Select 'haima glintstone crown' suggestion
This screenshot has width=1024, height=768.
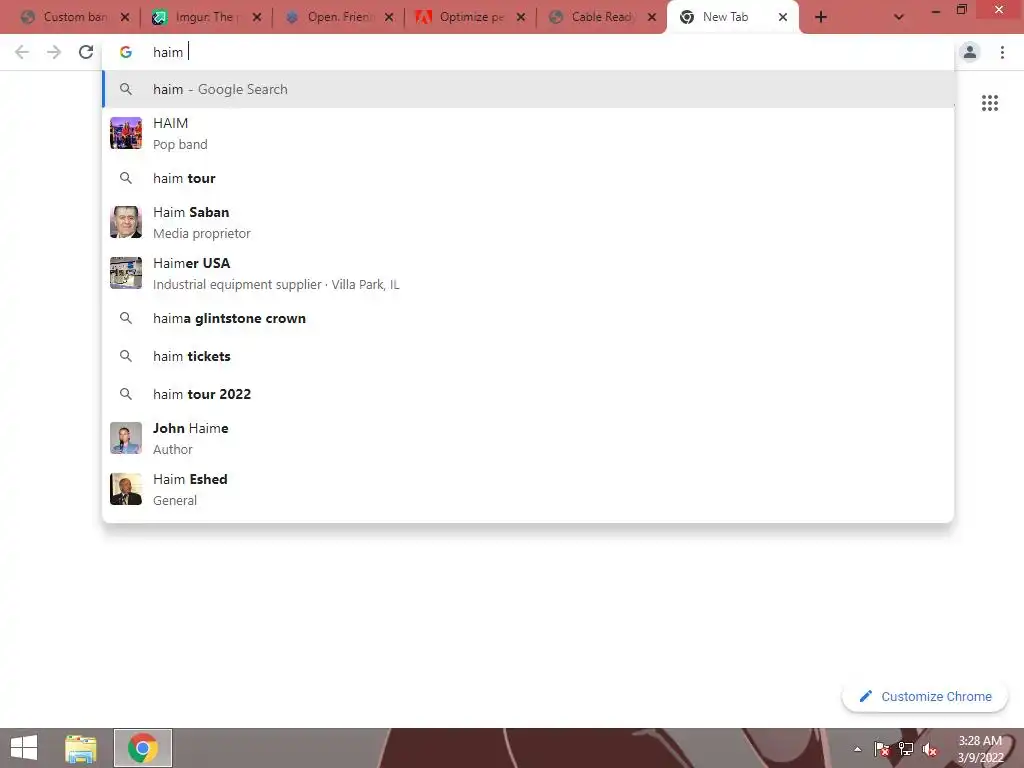pos(528,318)
